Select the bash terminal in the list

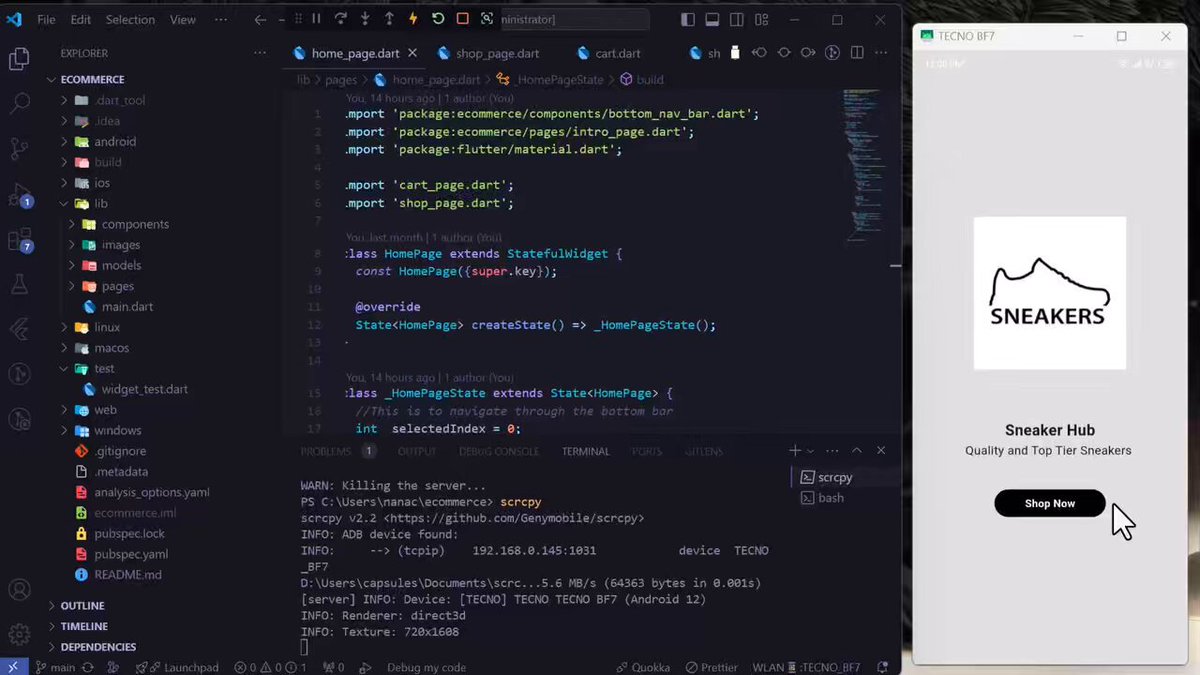tap(831, 498)
